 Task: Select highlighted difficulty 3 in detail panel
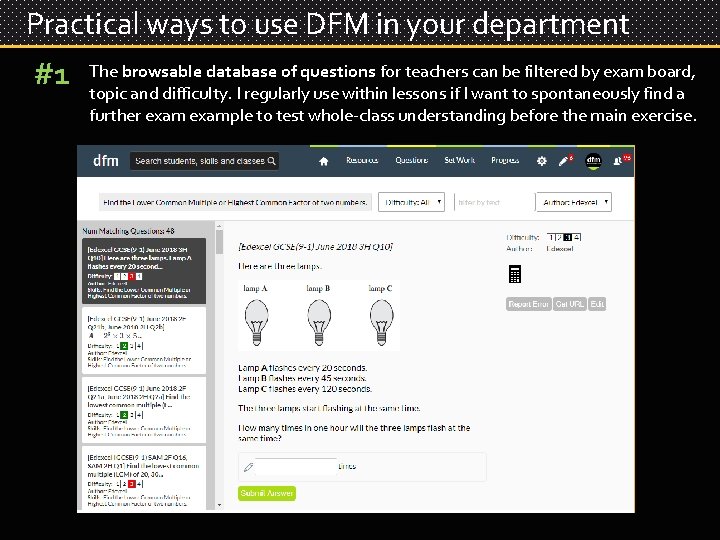point(568,237)
